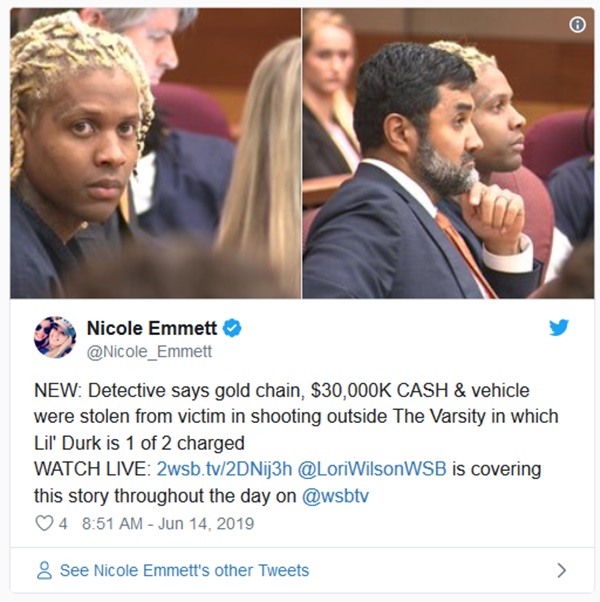The image size is (600, 602).
Task: Click the blue verified badge
Action: tap(232, 328)
